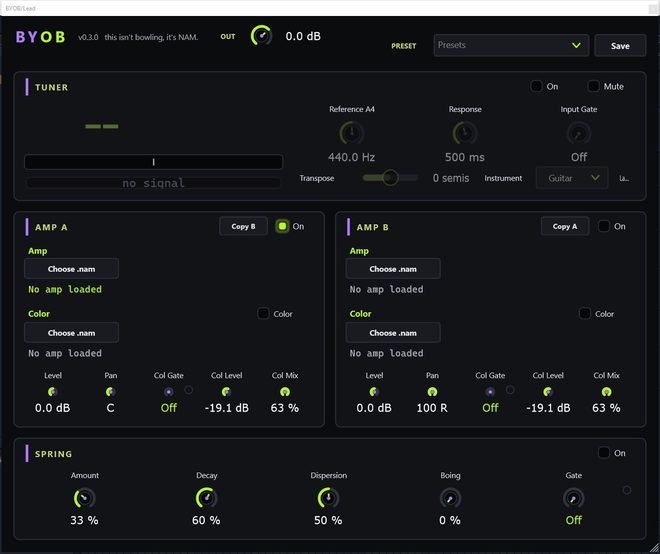Click the Spring Dispersion knob

(328, 498)
